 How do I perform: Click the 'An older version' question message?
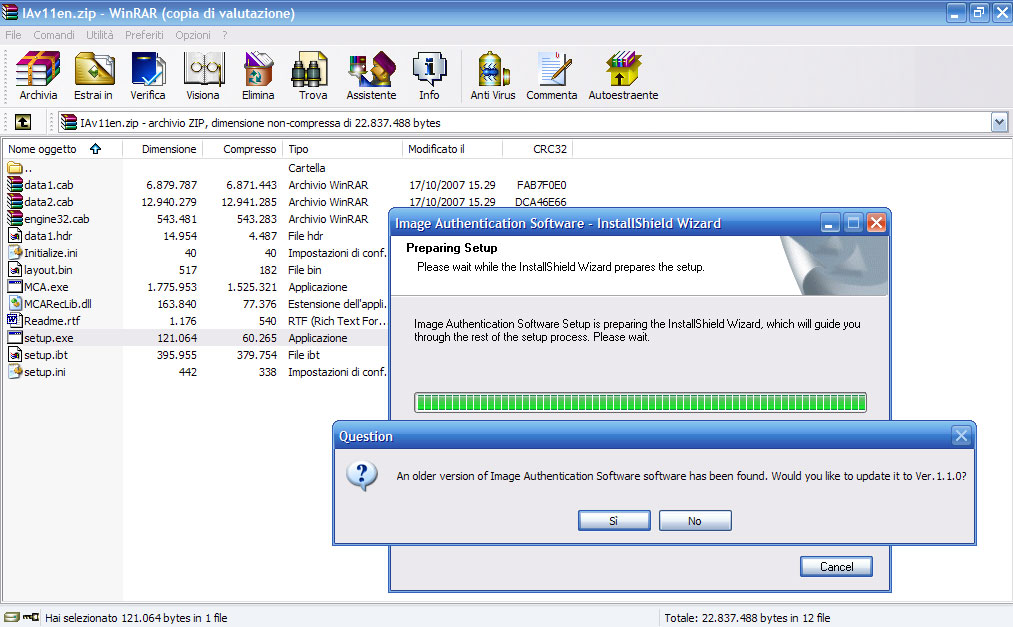click(x=682, y=476)
